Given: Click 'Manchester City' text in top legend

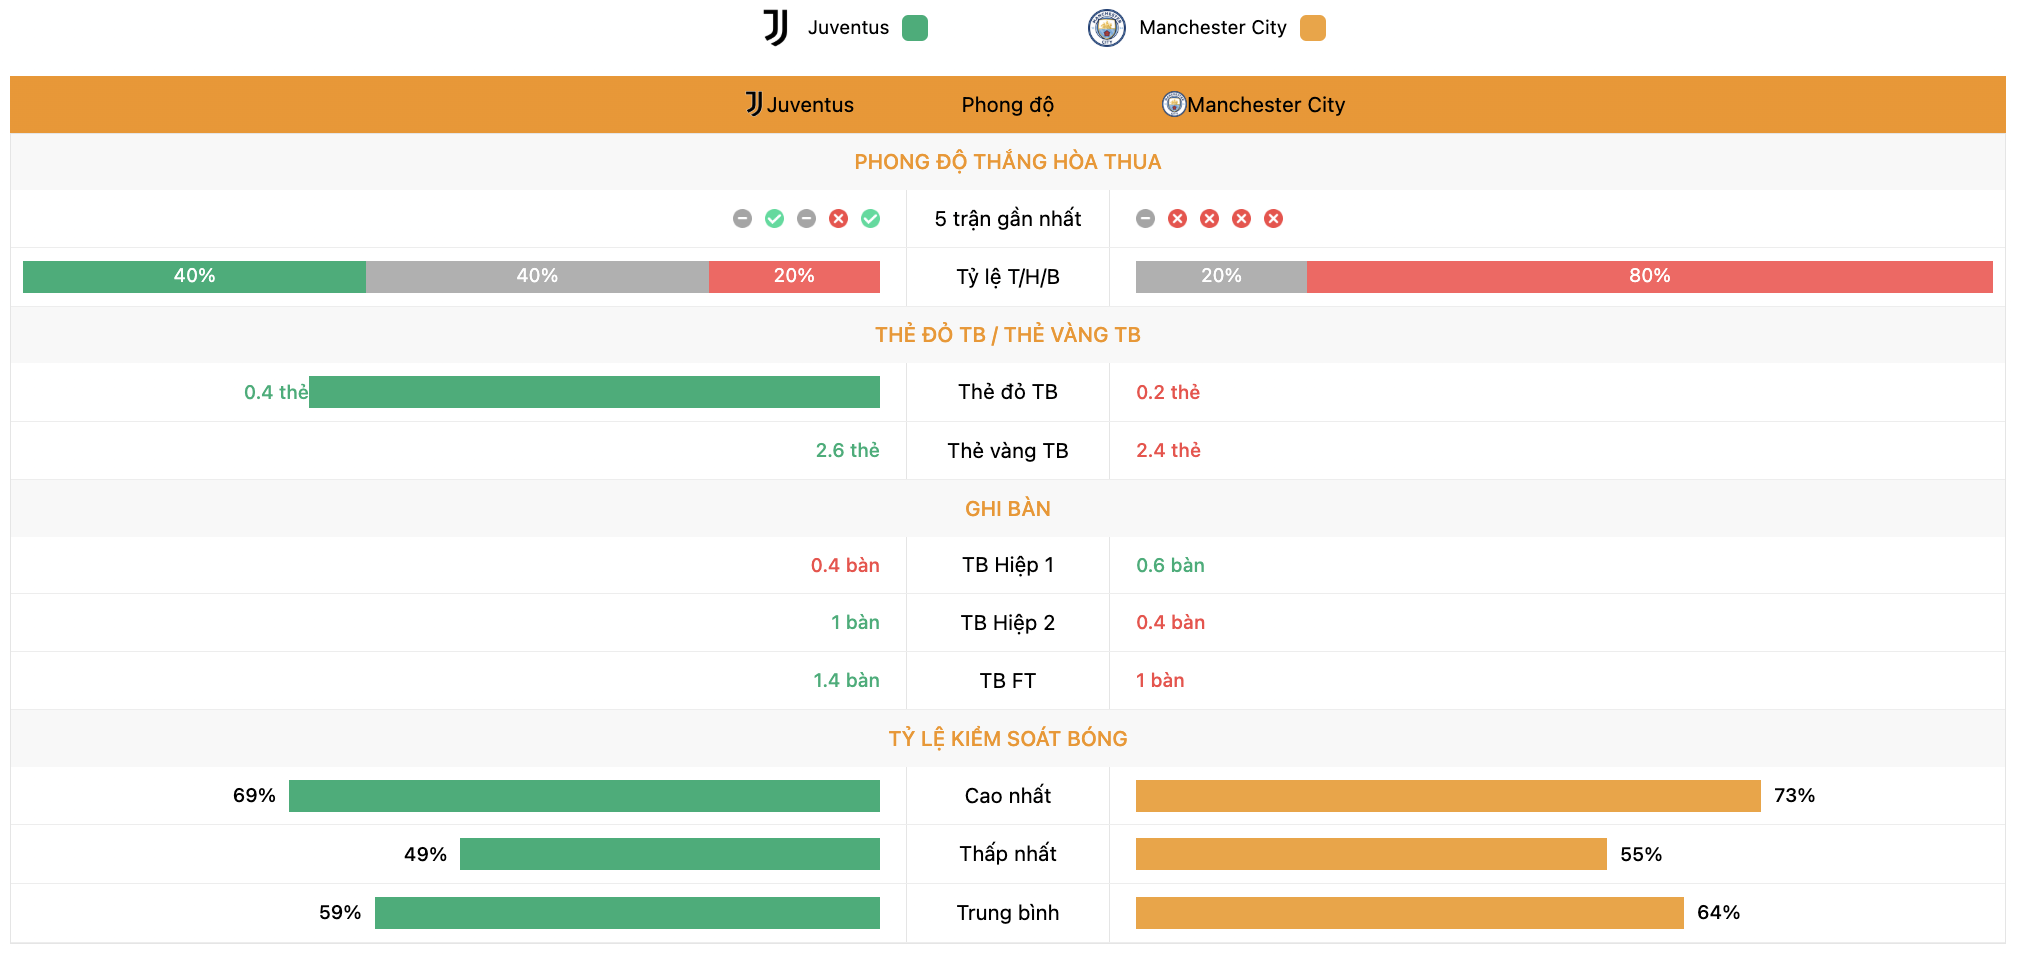Looking at the screenshot, I should pyautogui.click(x=1213, y=28).
